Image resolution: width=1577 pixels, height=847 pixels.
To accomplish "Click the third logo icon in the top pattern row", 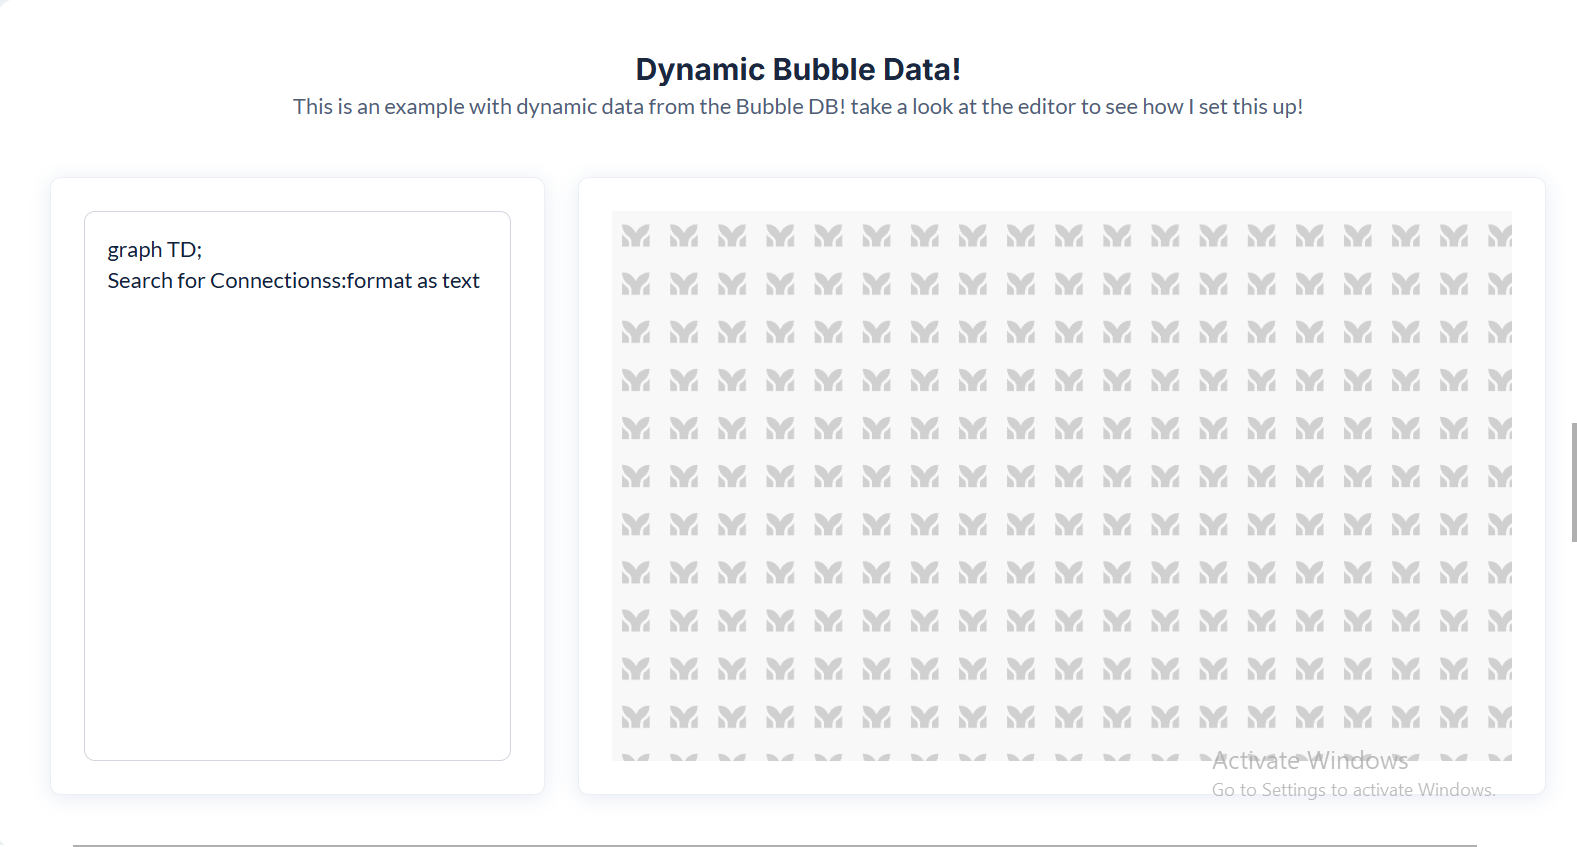I will (x=732, y=236).
